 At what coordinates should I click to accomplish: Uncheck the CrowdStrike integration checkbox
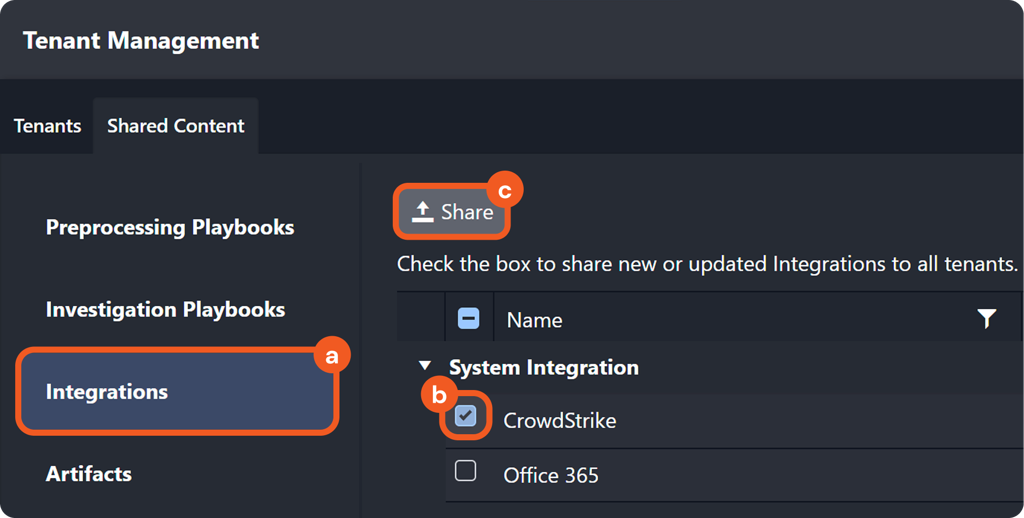[x=466, y=417]
